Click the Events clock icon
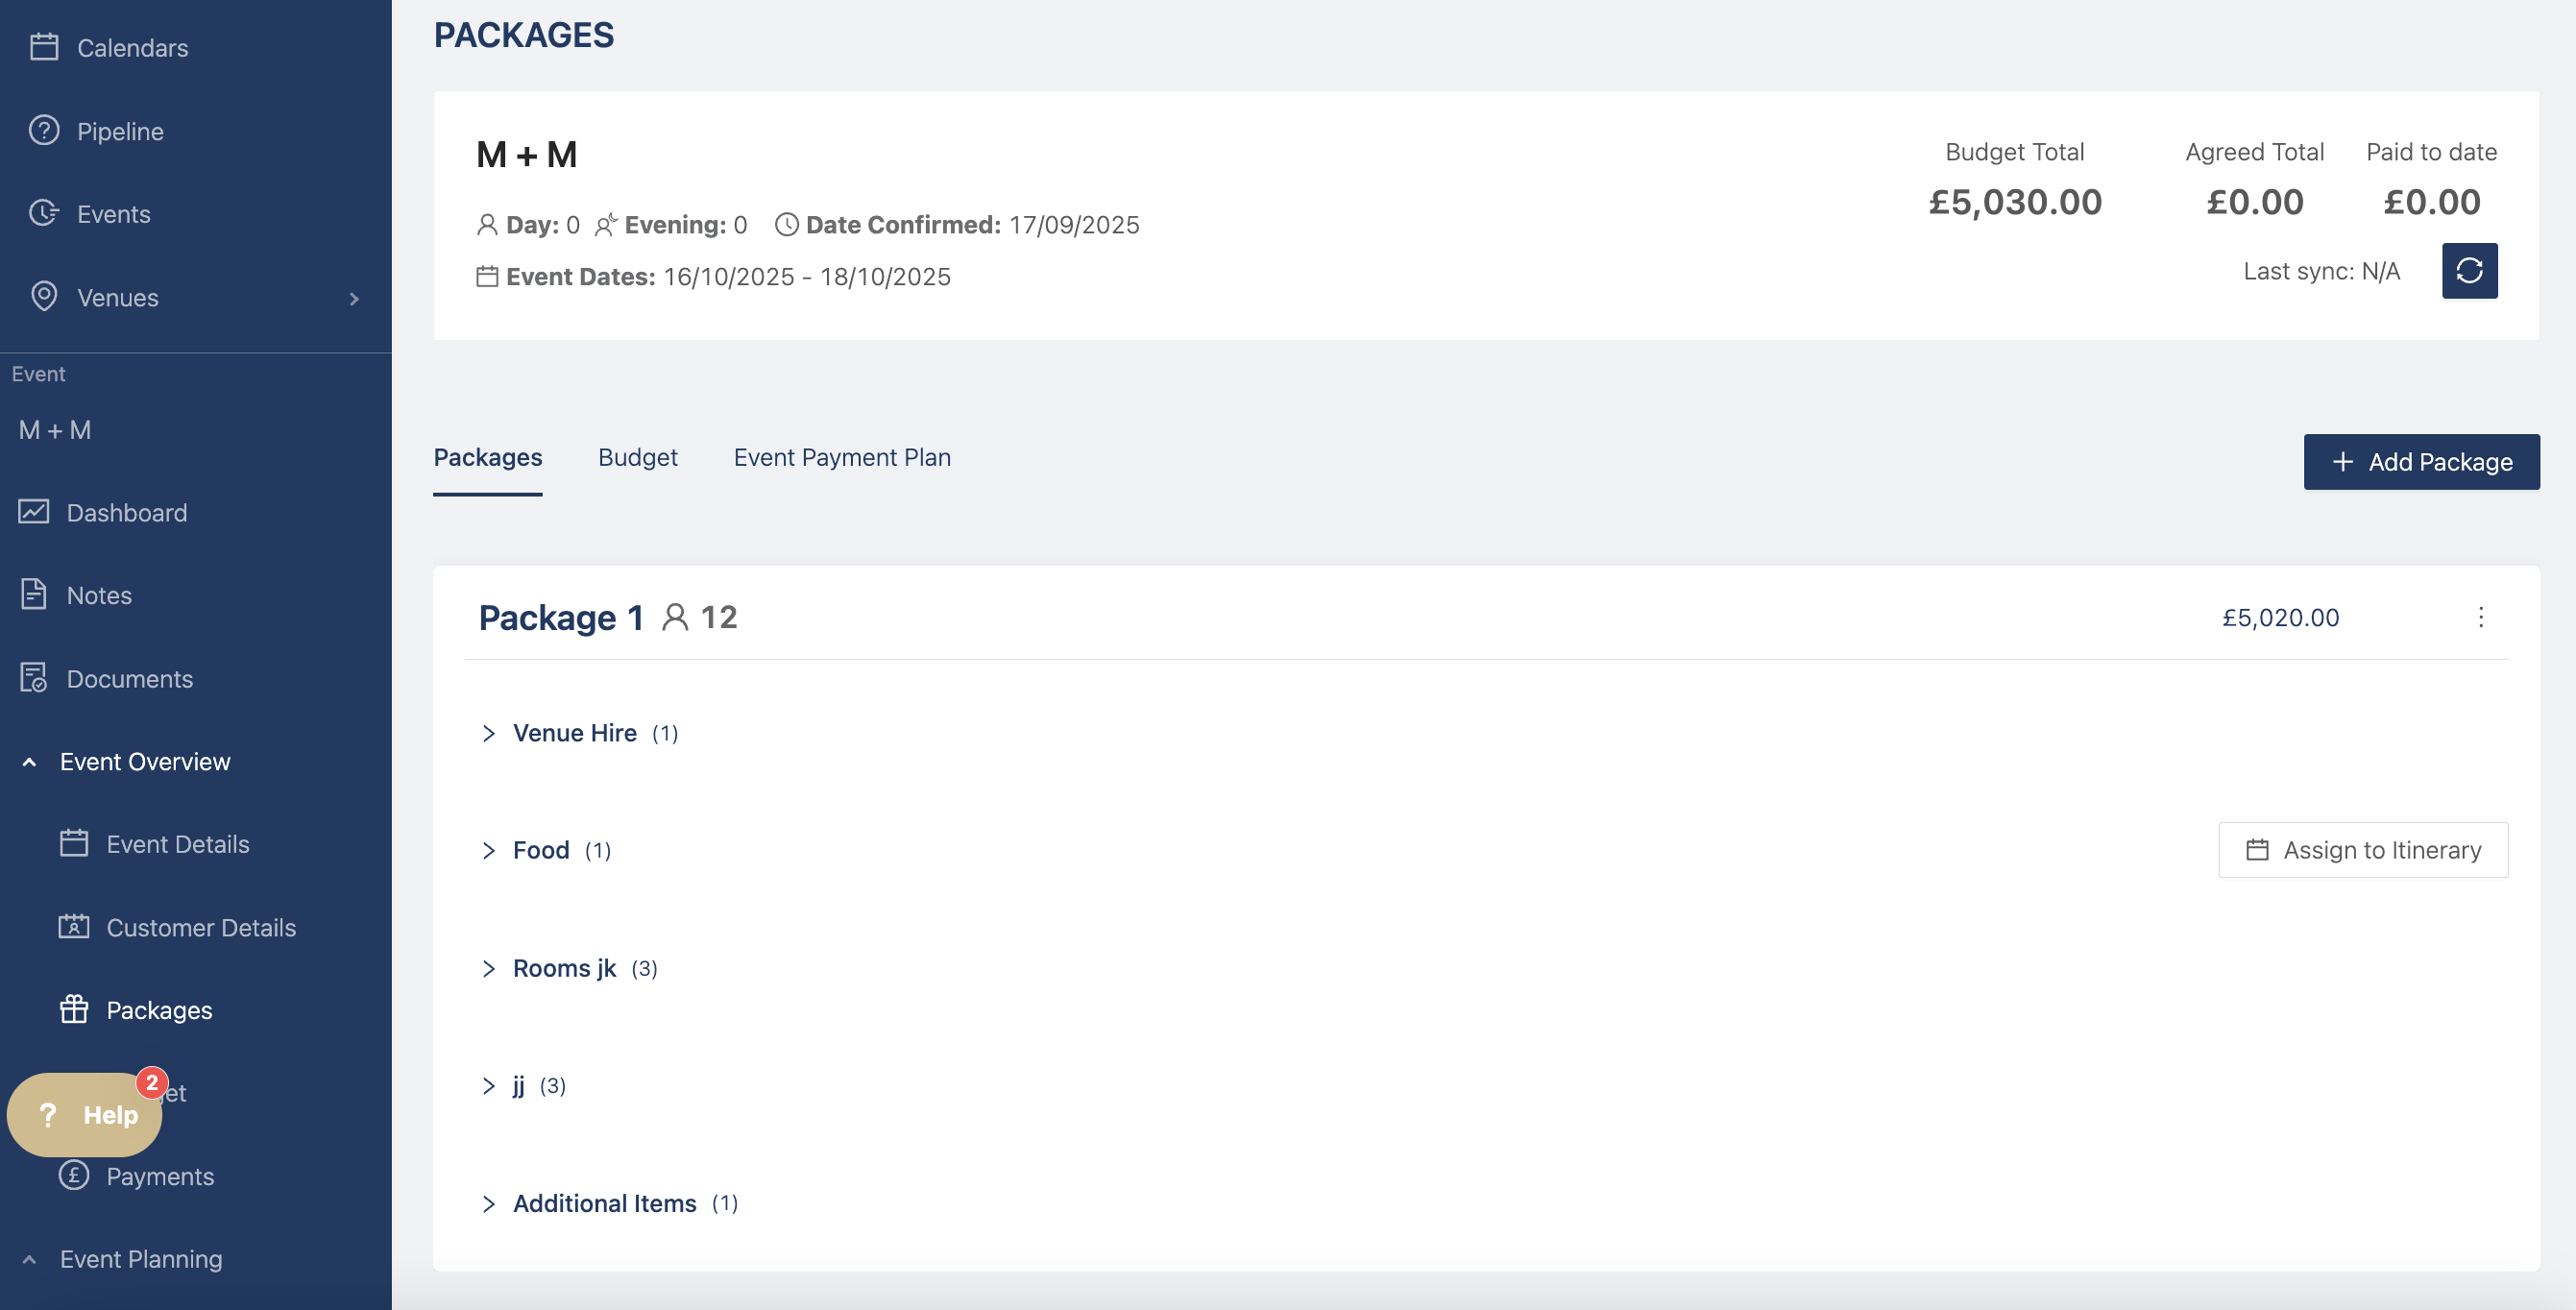Screen dimensions: 2576x1310 pyautogui.click(x=44, y=214)
